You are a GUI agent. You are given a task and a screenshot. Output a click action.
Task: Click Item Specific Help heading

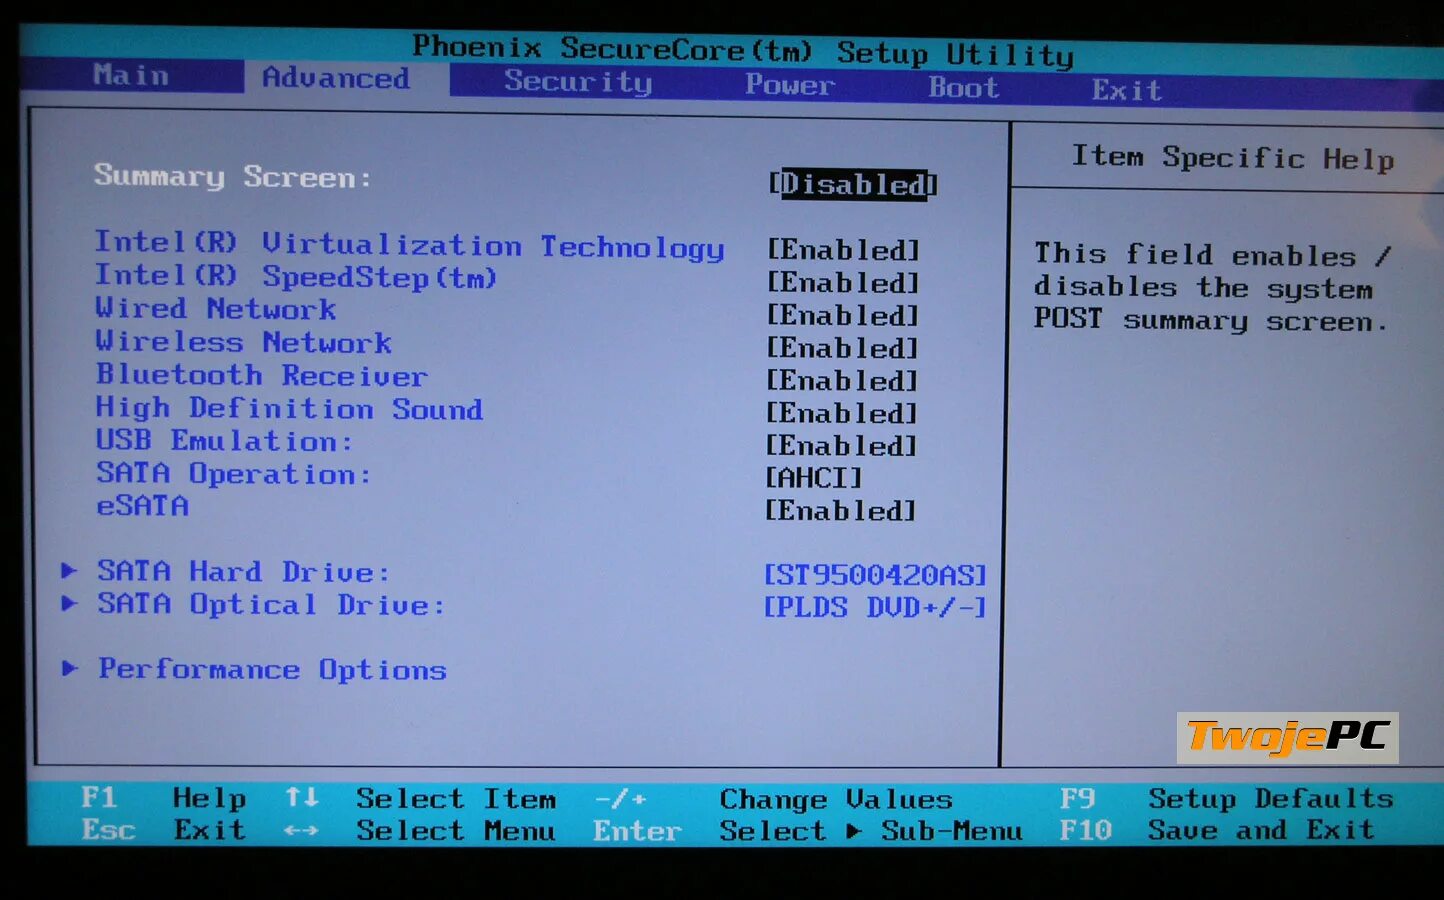(1233, 158)
